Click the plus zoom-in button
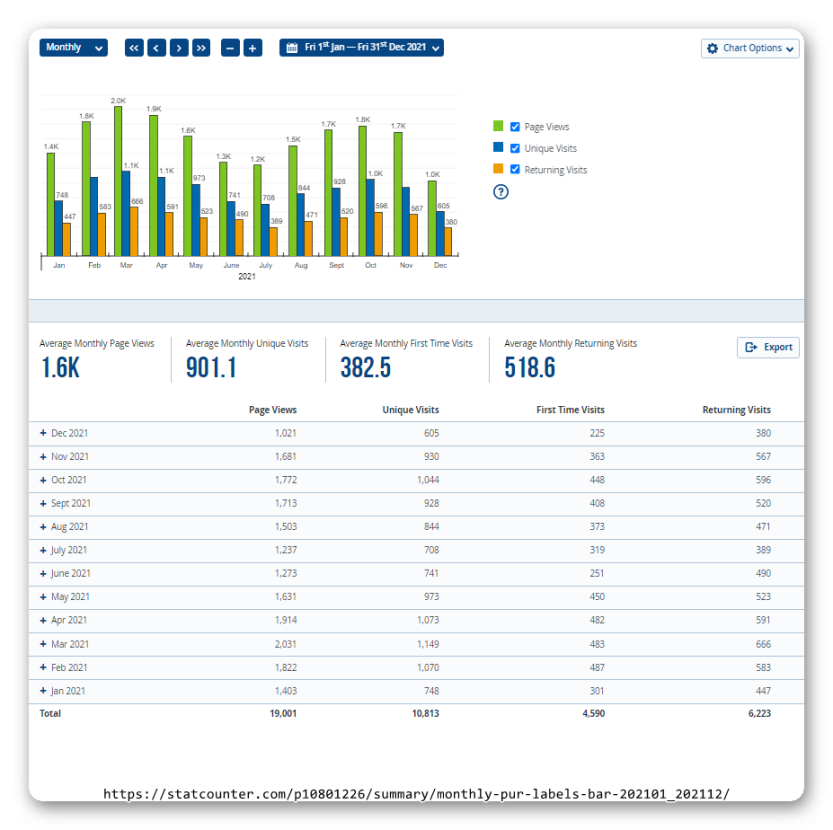 pos(253,48)
